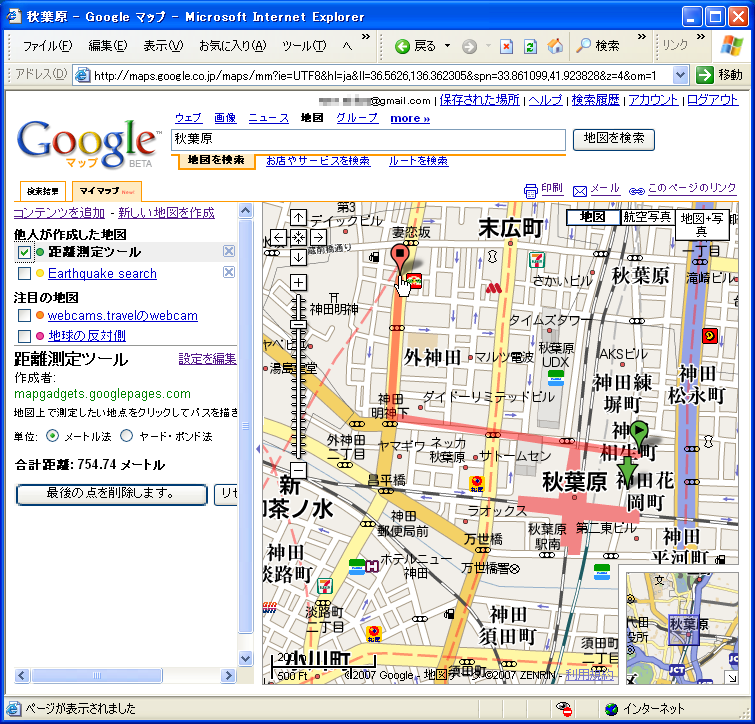The width and height of the screenshot is (755, 724).
Task: Open the ルートを検索 link
Action: click(418, 161)
